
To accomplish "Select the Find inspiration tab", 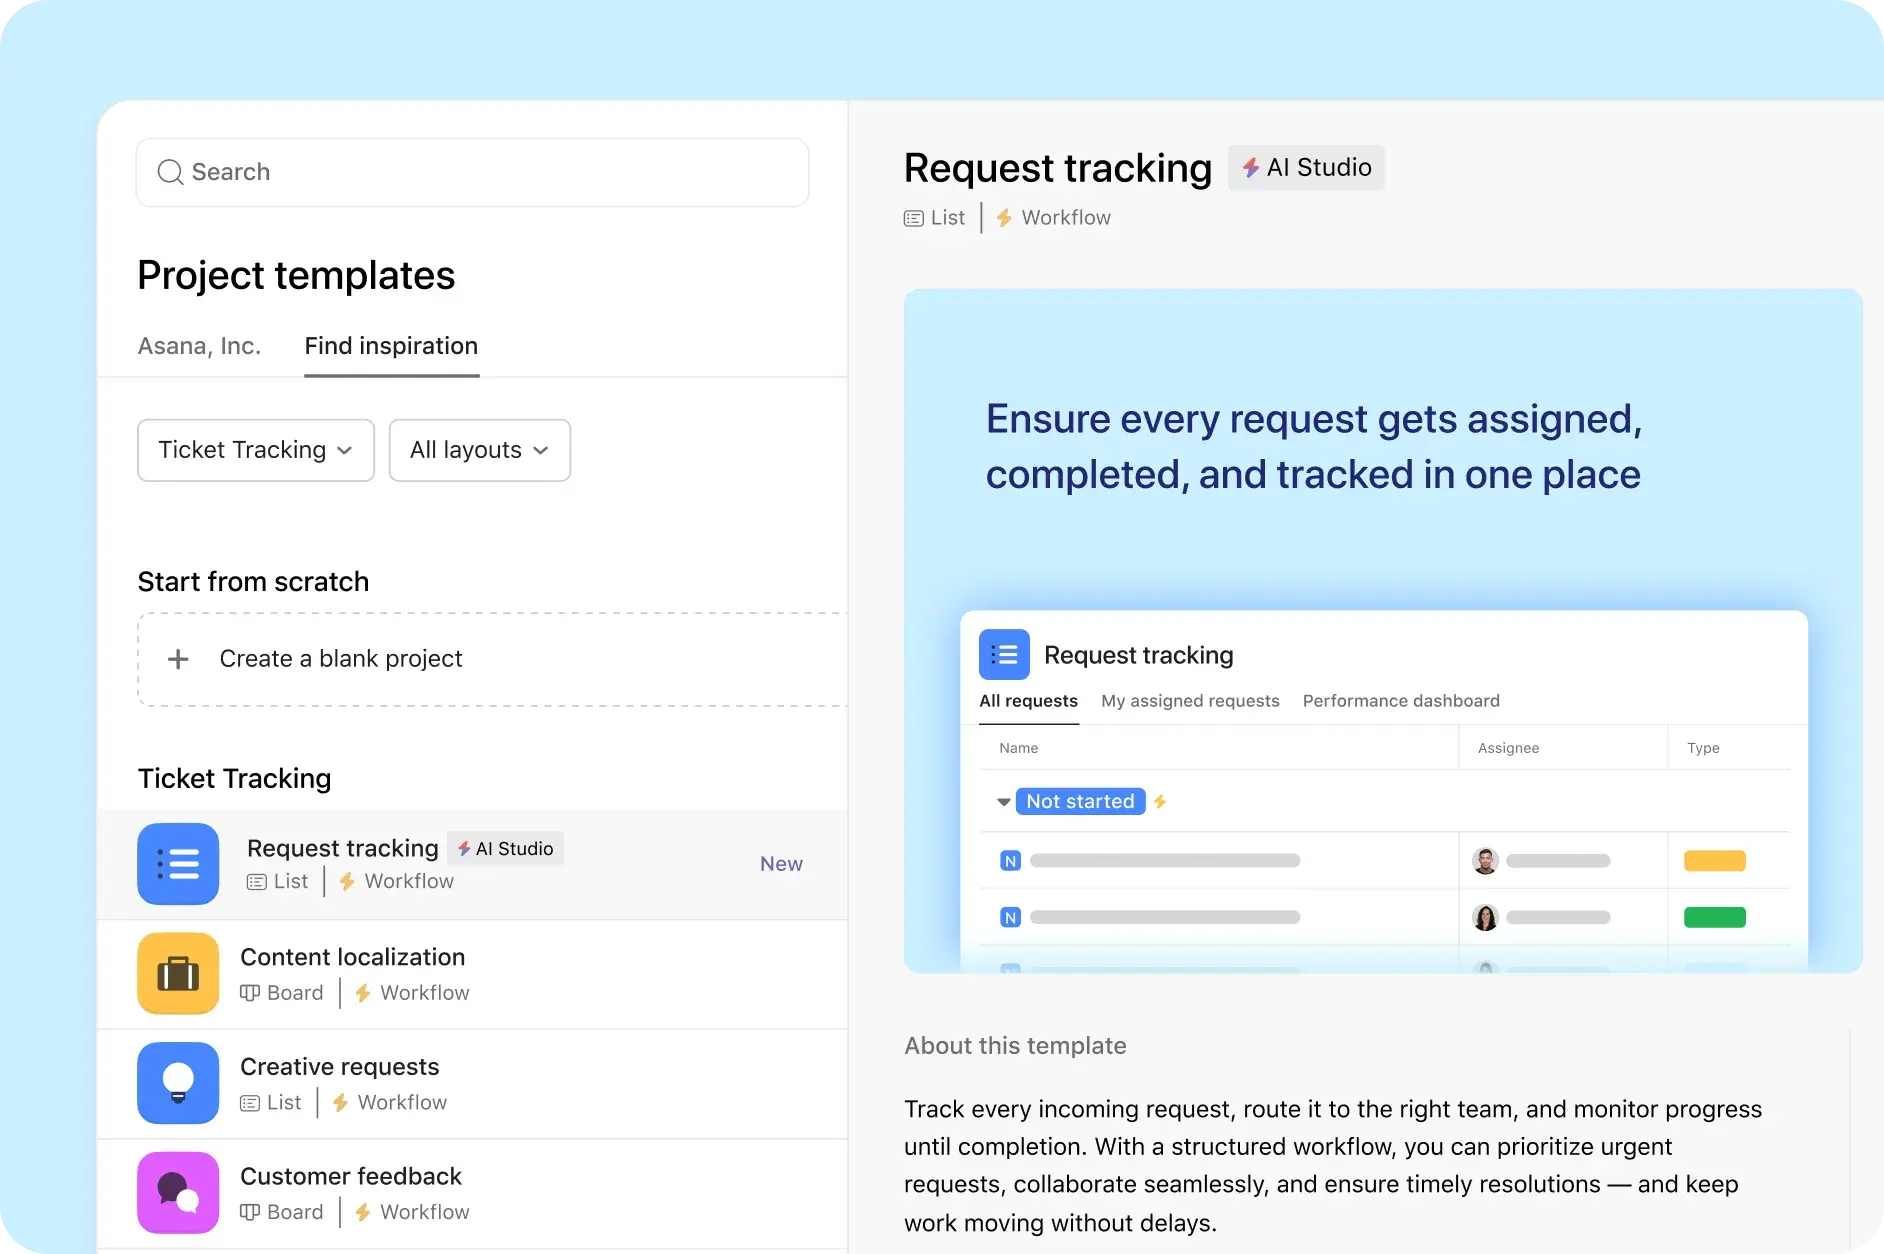I will click(x=391, y=346).
